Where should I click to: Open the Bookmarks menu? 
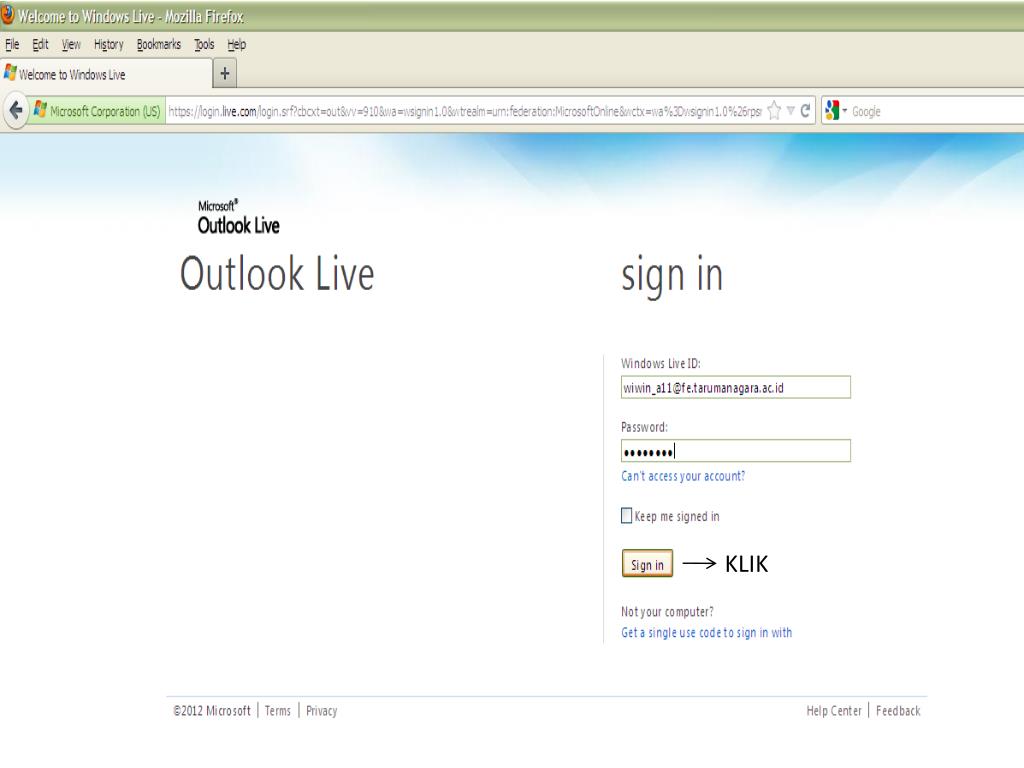(159, 44)
